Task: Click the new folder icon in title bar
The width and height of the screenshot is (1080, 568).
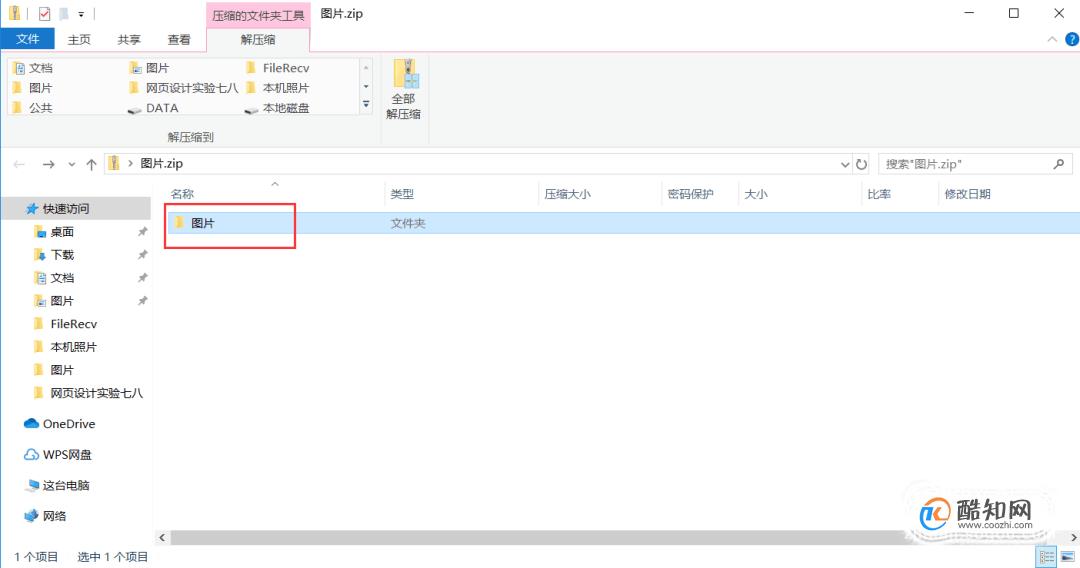Action: (63, 14)
